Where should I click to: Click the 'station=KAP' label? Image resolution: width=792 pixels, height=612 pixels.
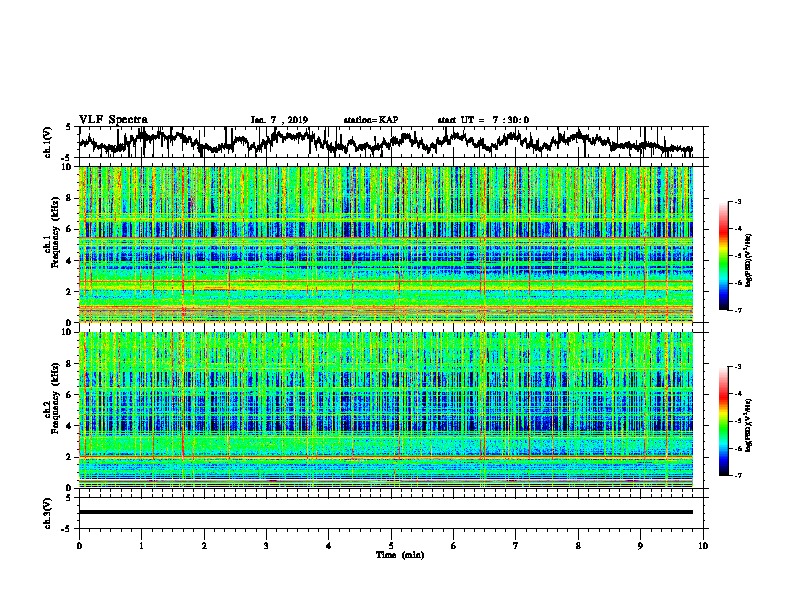point(371,120)
